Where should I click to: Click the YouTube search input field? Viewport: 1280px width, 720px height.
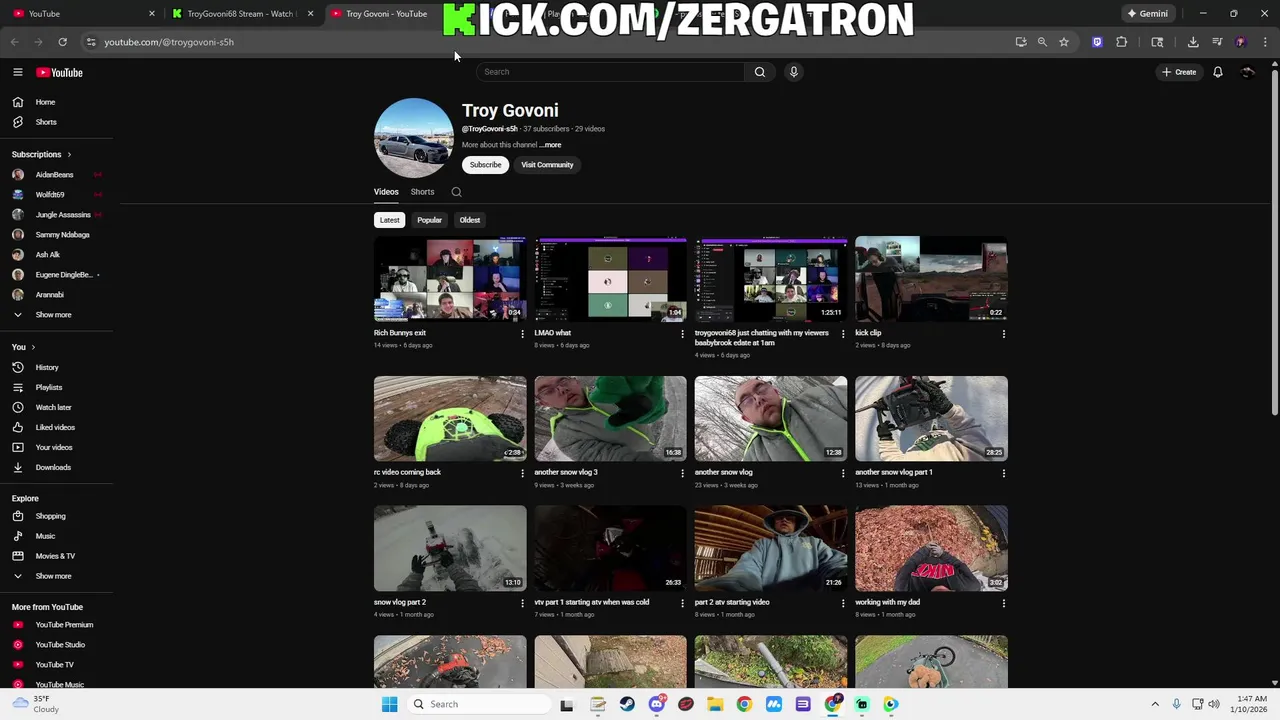click(x=610, y=72)
